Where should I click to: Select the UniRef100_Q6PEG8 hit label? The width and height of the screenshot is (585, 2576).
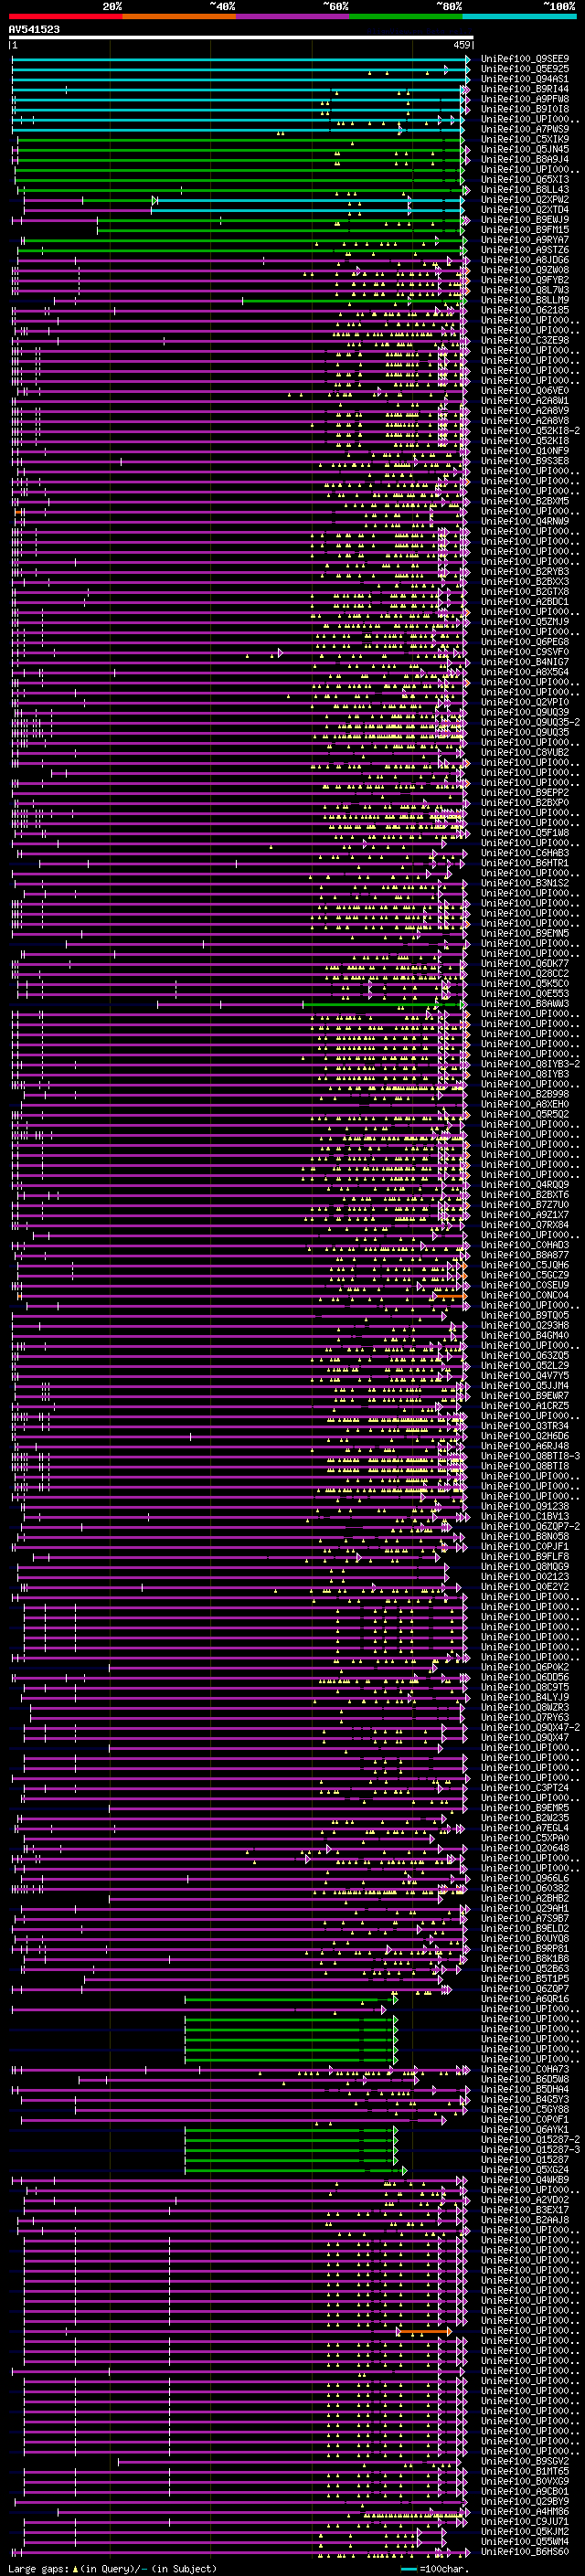525,642
